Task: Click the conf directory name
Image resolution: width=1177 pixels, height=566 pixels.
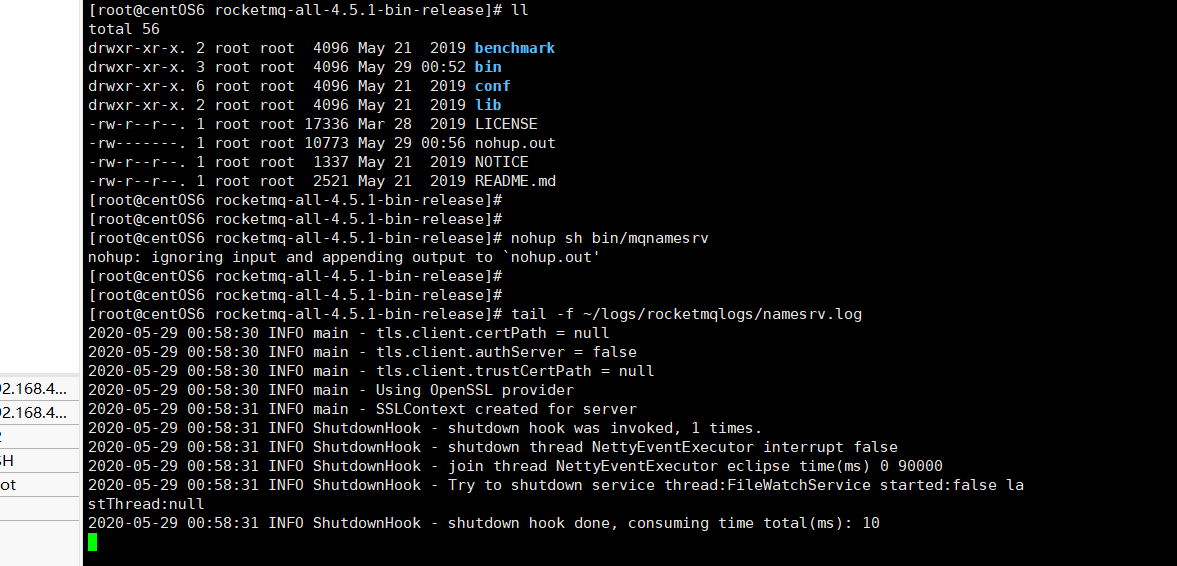Action: [492, 86]
